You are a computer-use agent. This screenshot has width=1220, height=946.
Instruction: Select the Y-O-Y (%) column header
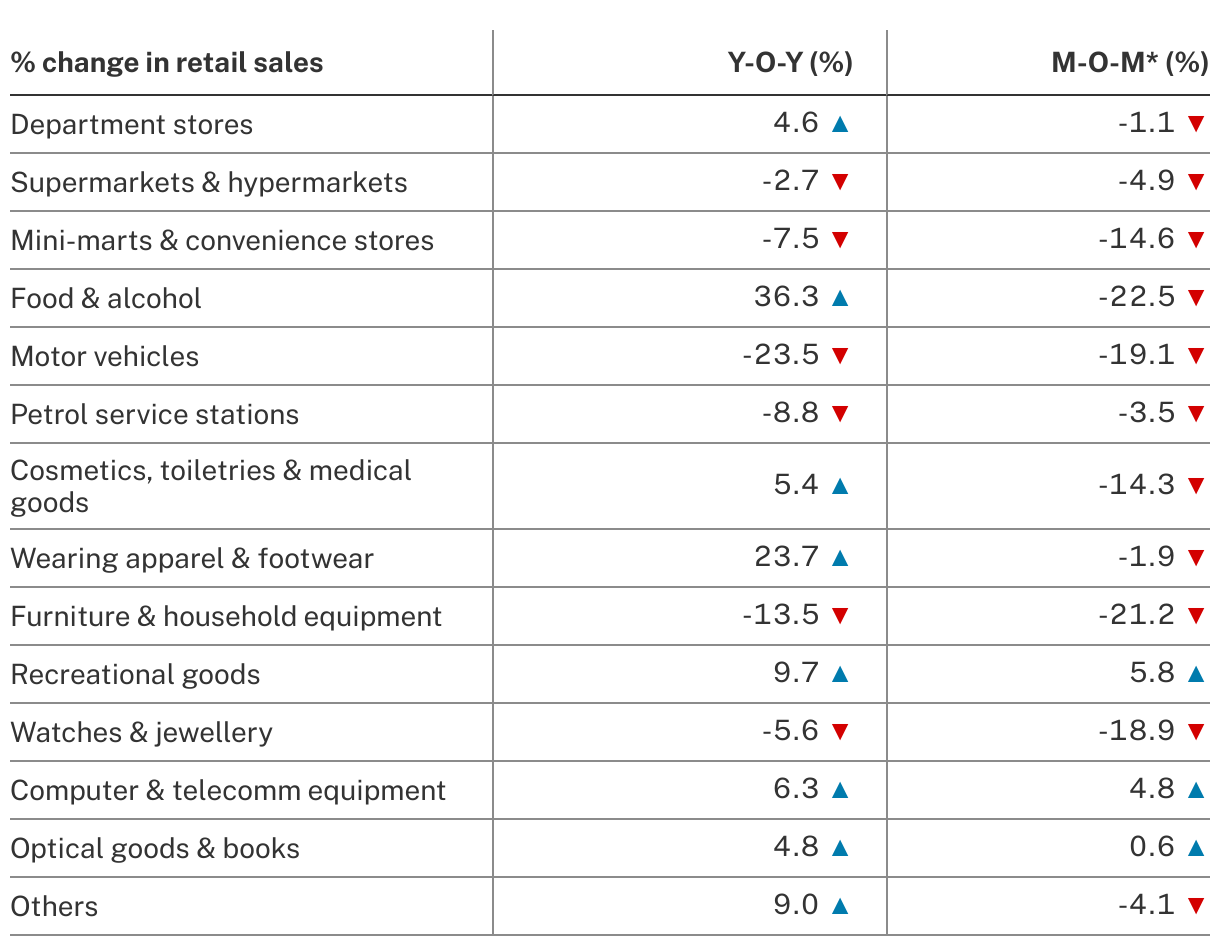tap(790, 63)
